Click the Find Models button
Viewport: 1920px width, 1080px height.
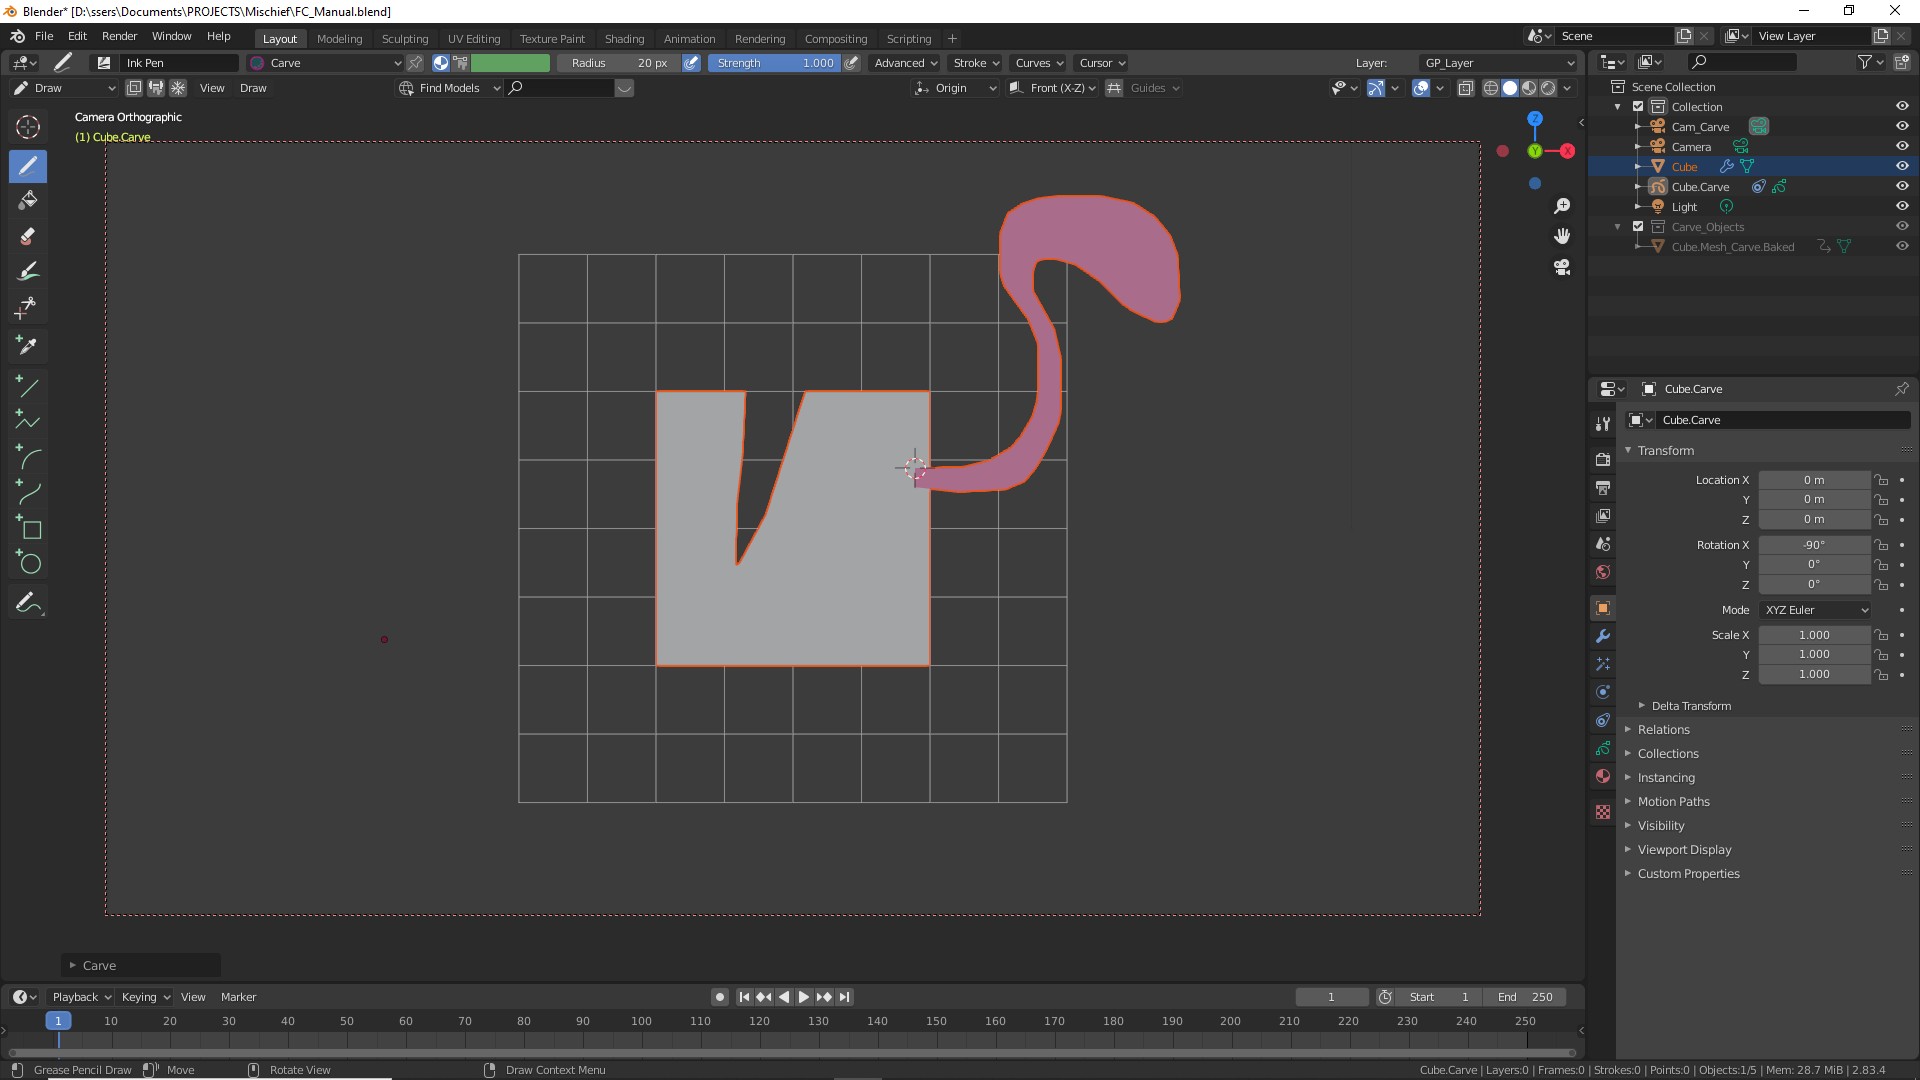click(x=449, y=88)
